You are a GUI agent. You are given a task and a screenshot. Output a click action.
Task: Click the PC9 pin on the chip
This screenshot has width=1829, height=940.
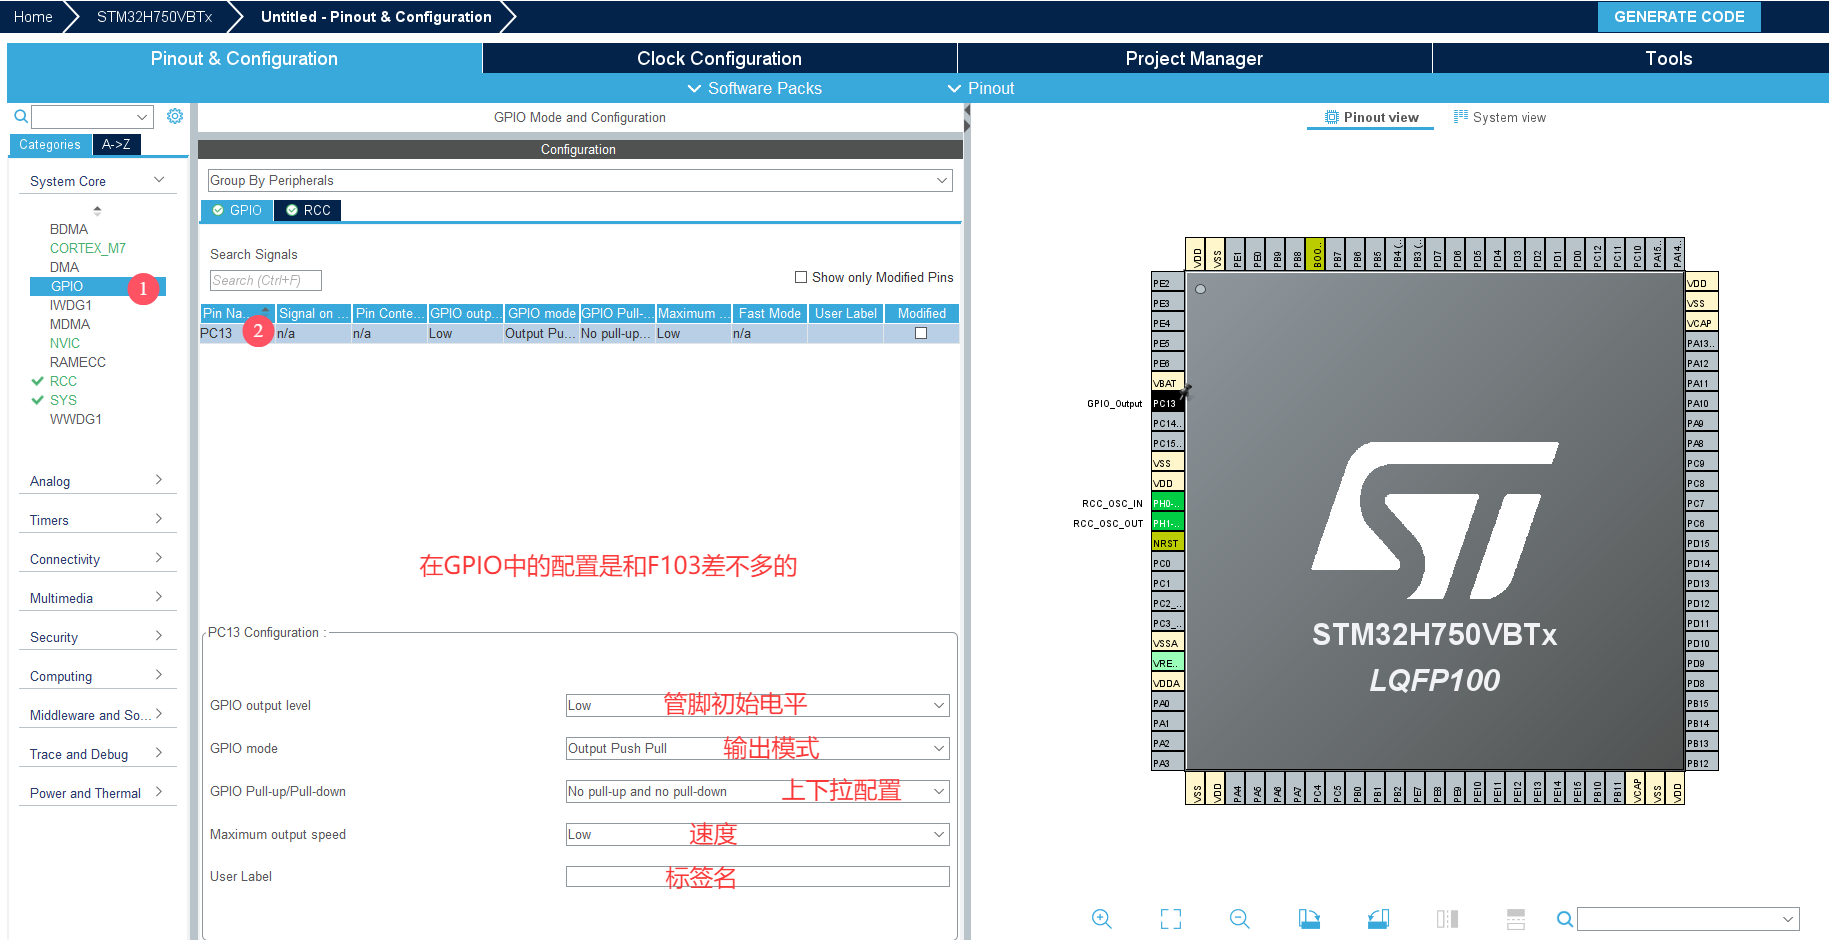click(x=1702, y=463)
